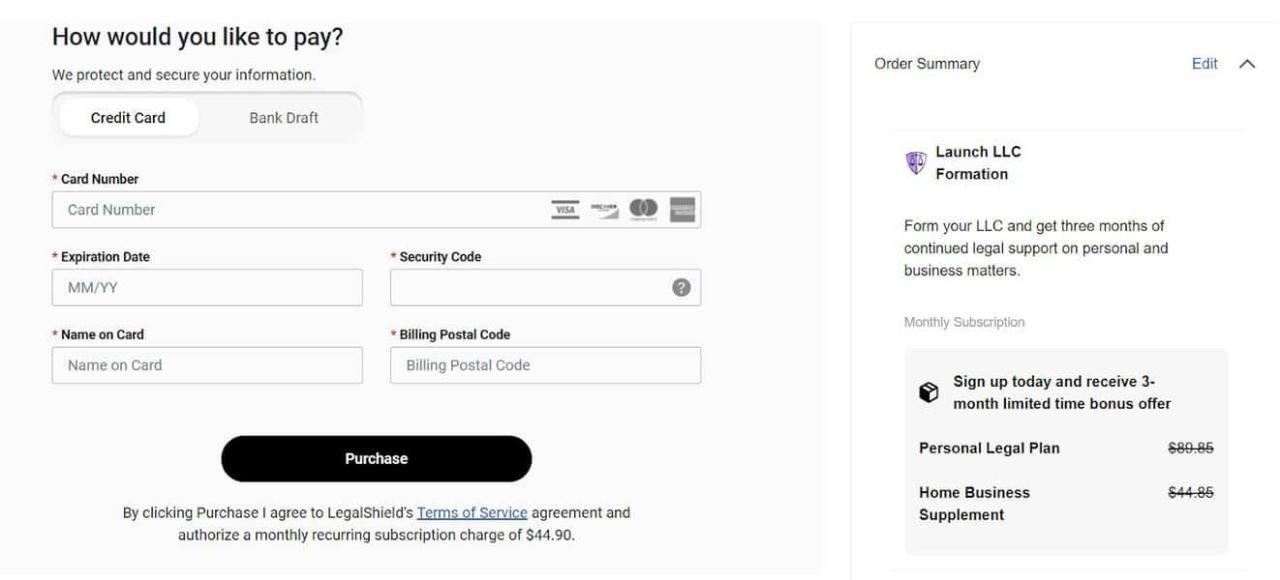Click the Personal Legal Plan line item
The image size is (1280, 580).
(989, 448)
